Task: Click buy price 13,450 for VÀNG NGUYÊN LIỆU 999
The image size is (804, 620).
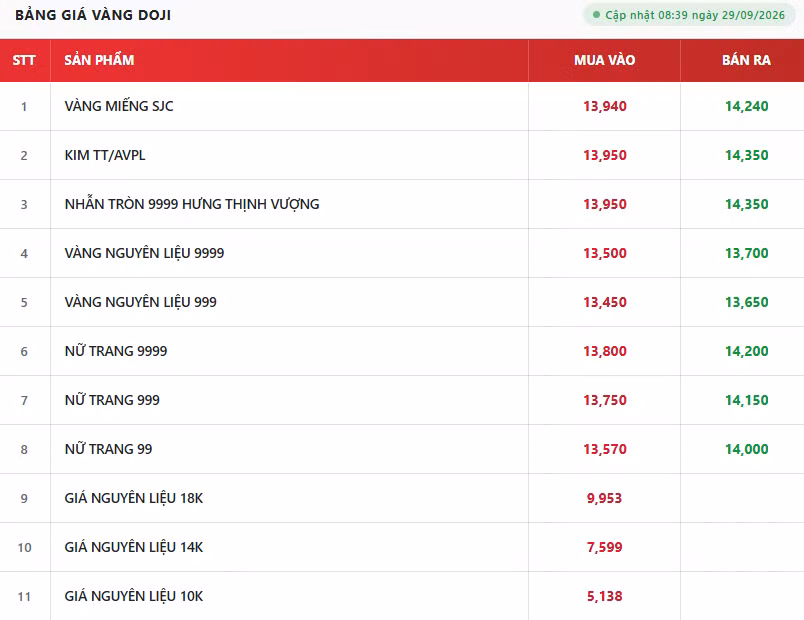Action: click(605, 303)
